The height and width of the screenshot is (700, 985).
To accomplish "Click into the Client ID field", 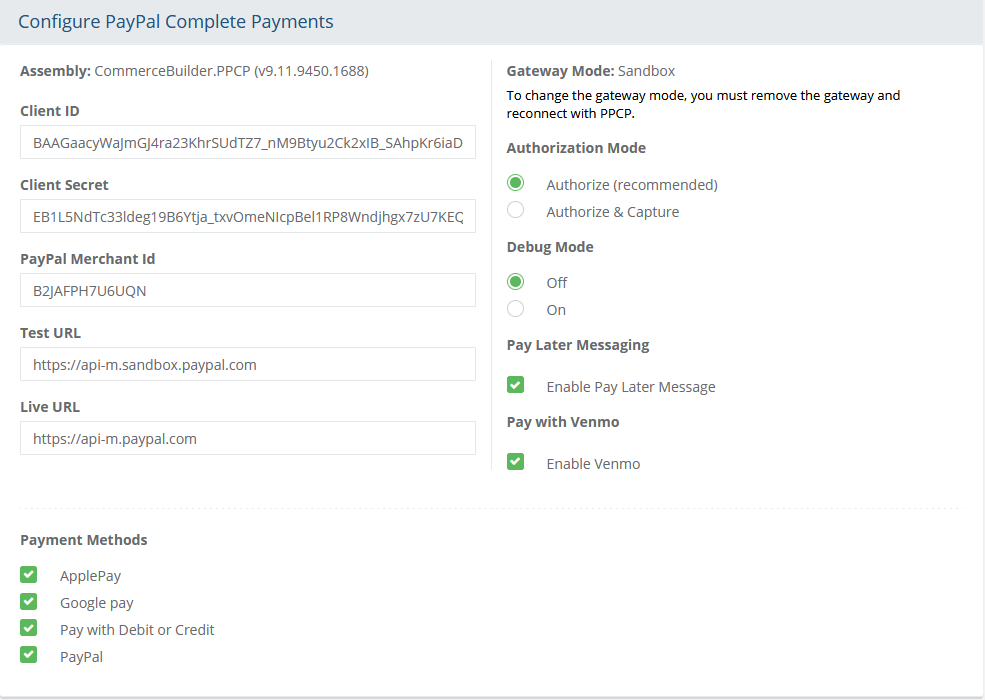I will [247, 143].
